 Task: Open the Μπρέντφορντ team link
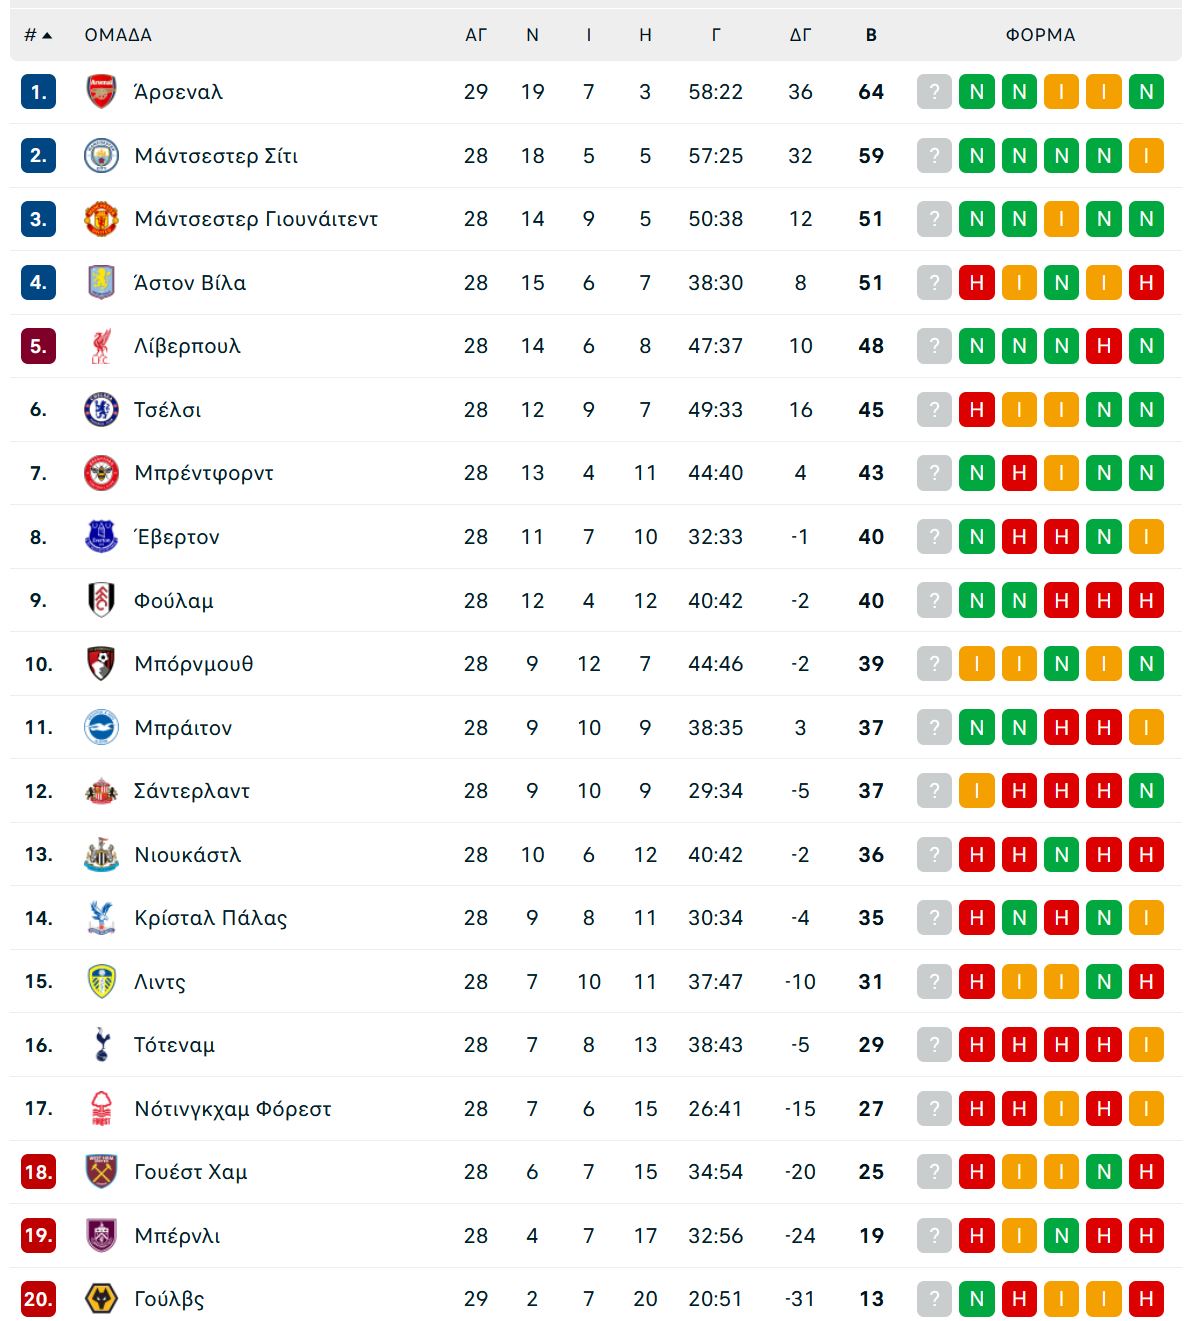pyautogui.click(x=204, y=473)
